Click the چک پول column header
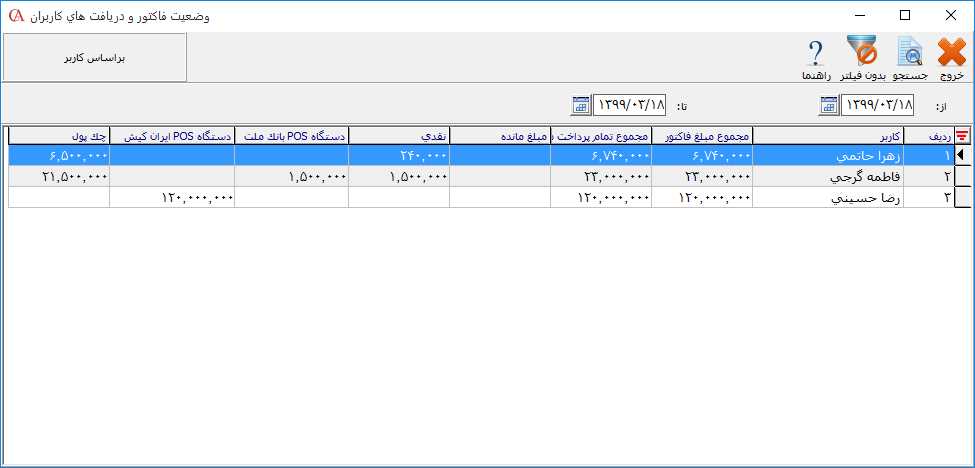Image resolution: width=975 pixels, height=468 pixels. (59, 136)
